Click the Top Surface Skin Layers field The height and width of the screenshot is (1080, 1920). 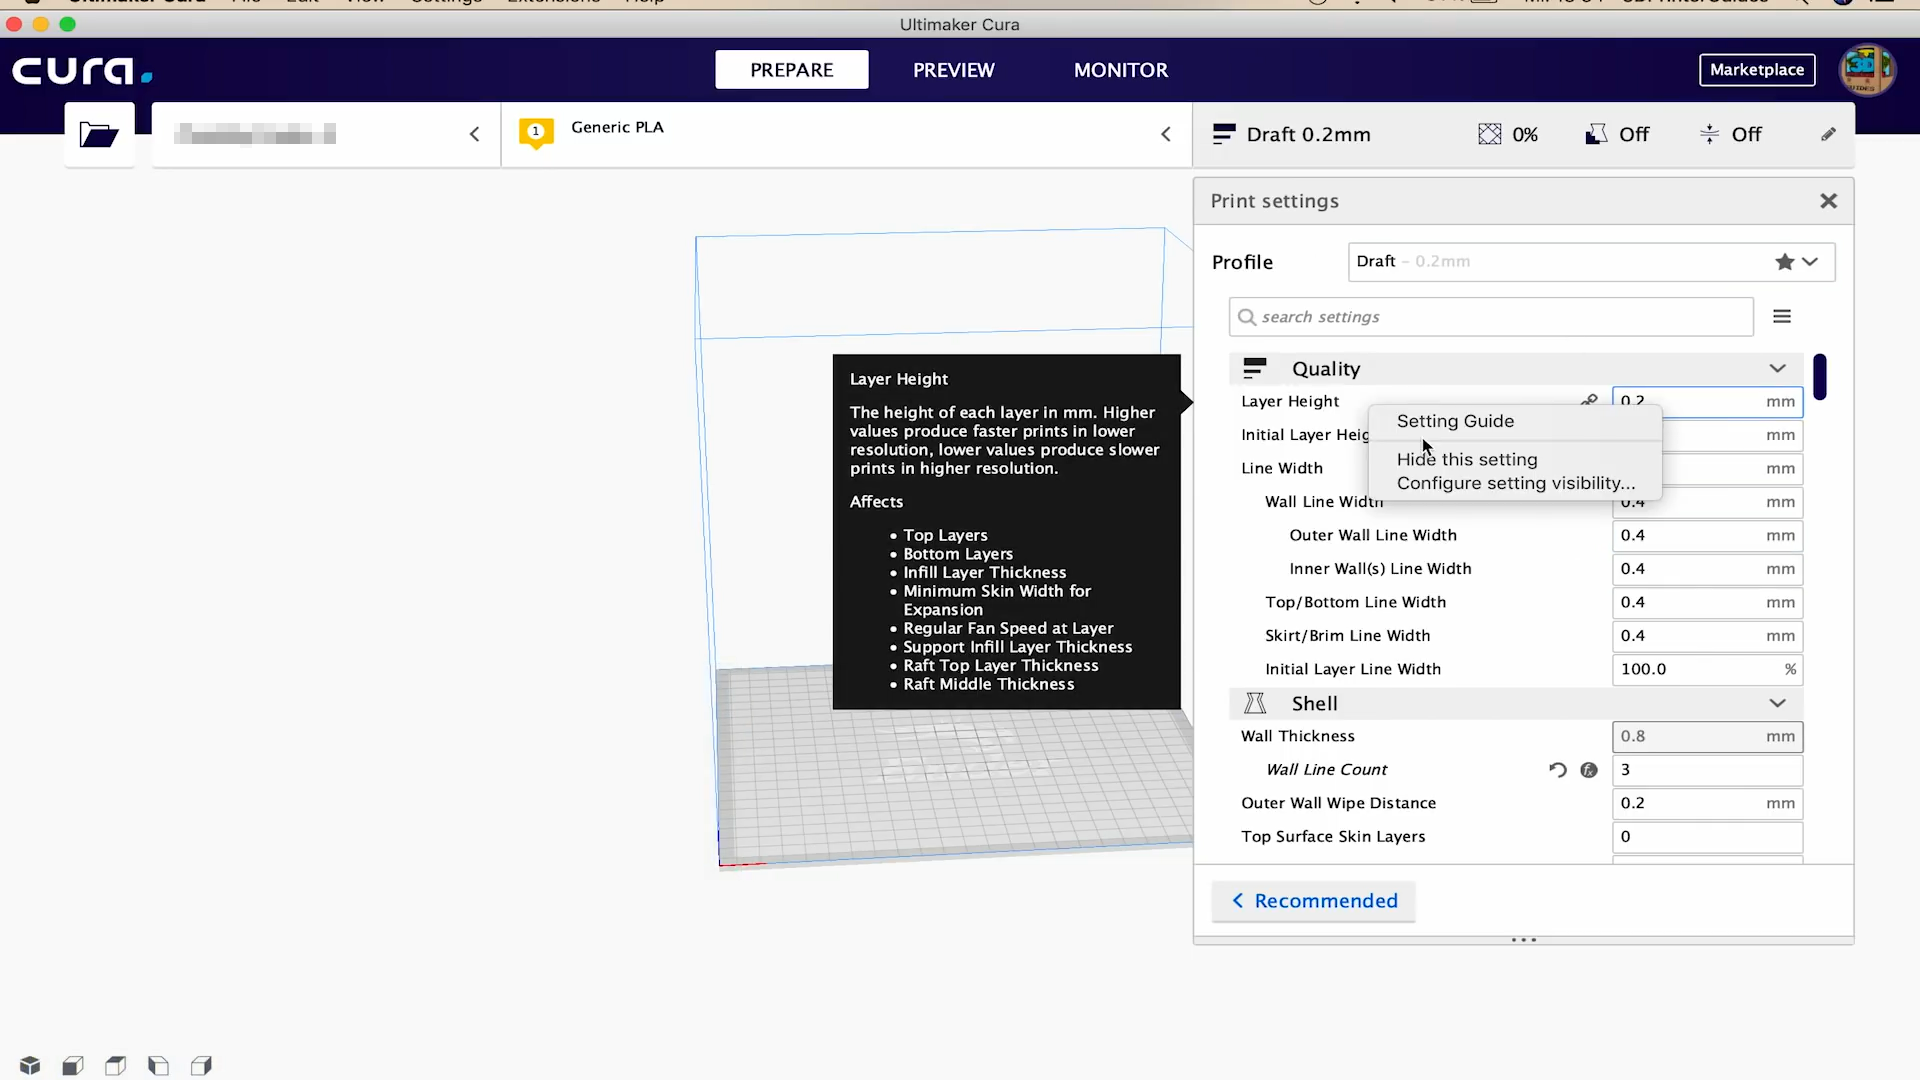pyautogui.click(x=1707, y=837)
